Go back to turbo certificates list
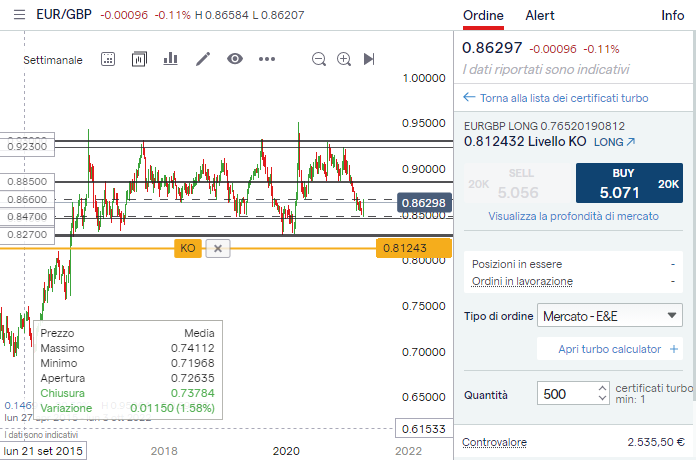 click(x=555, y=98)
